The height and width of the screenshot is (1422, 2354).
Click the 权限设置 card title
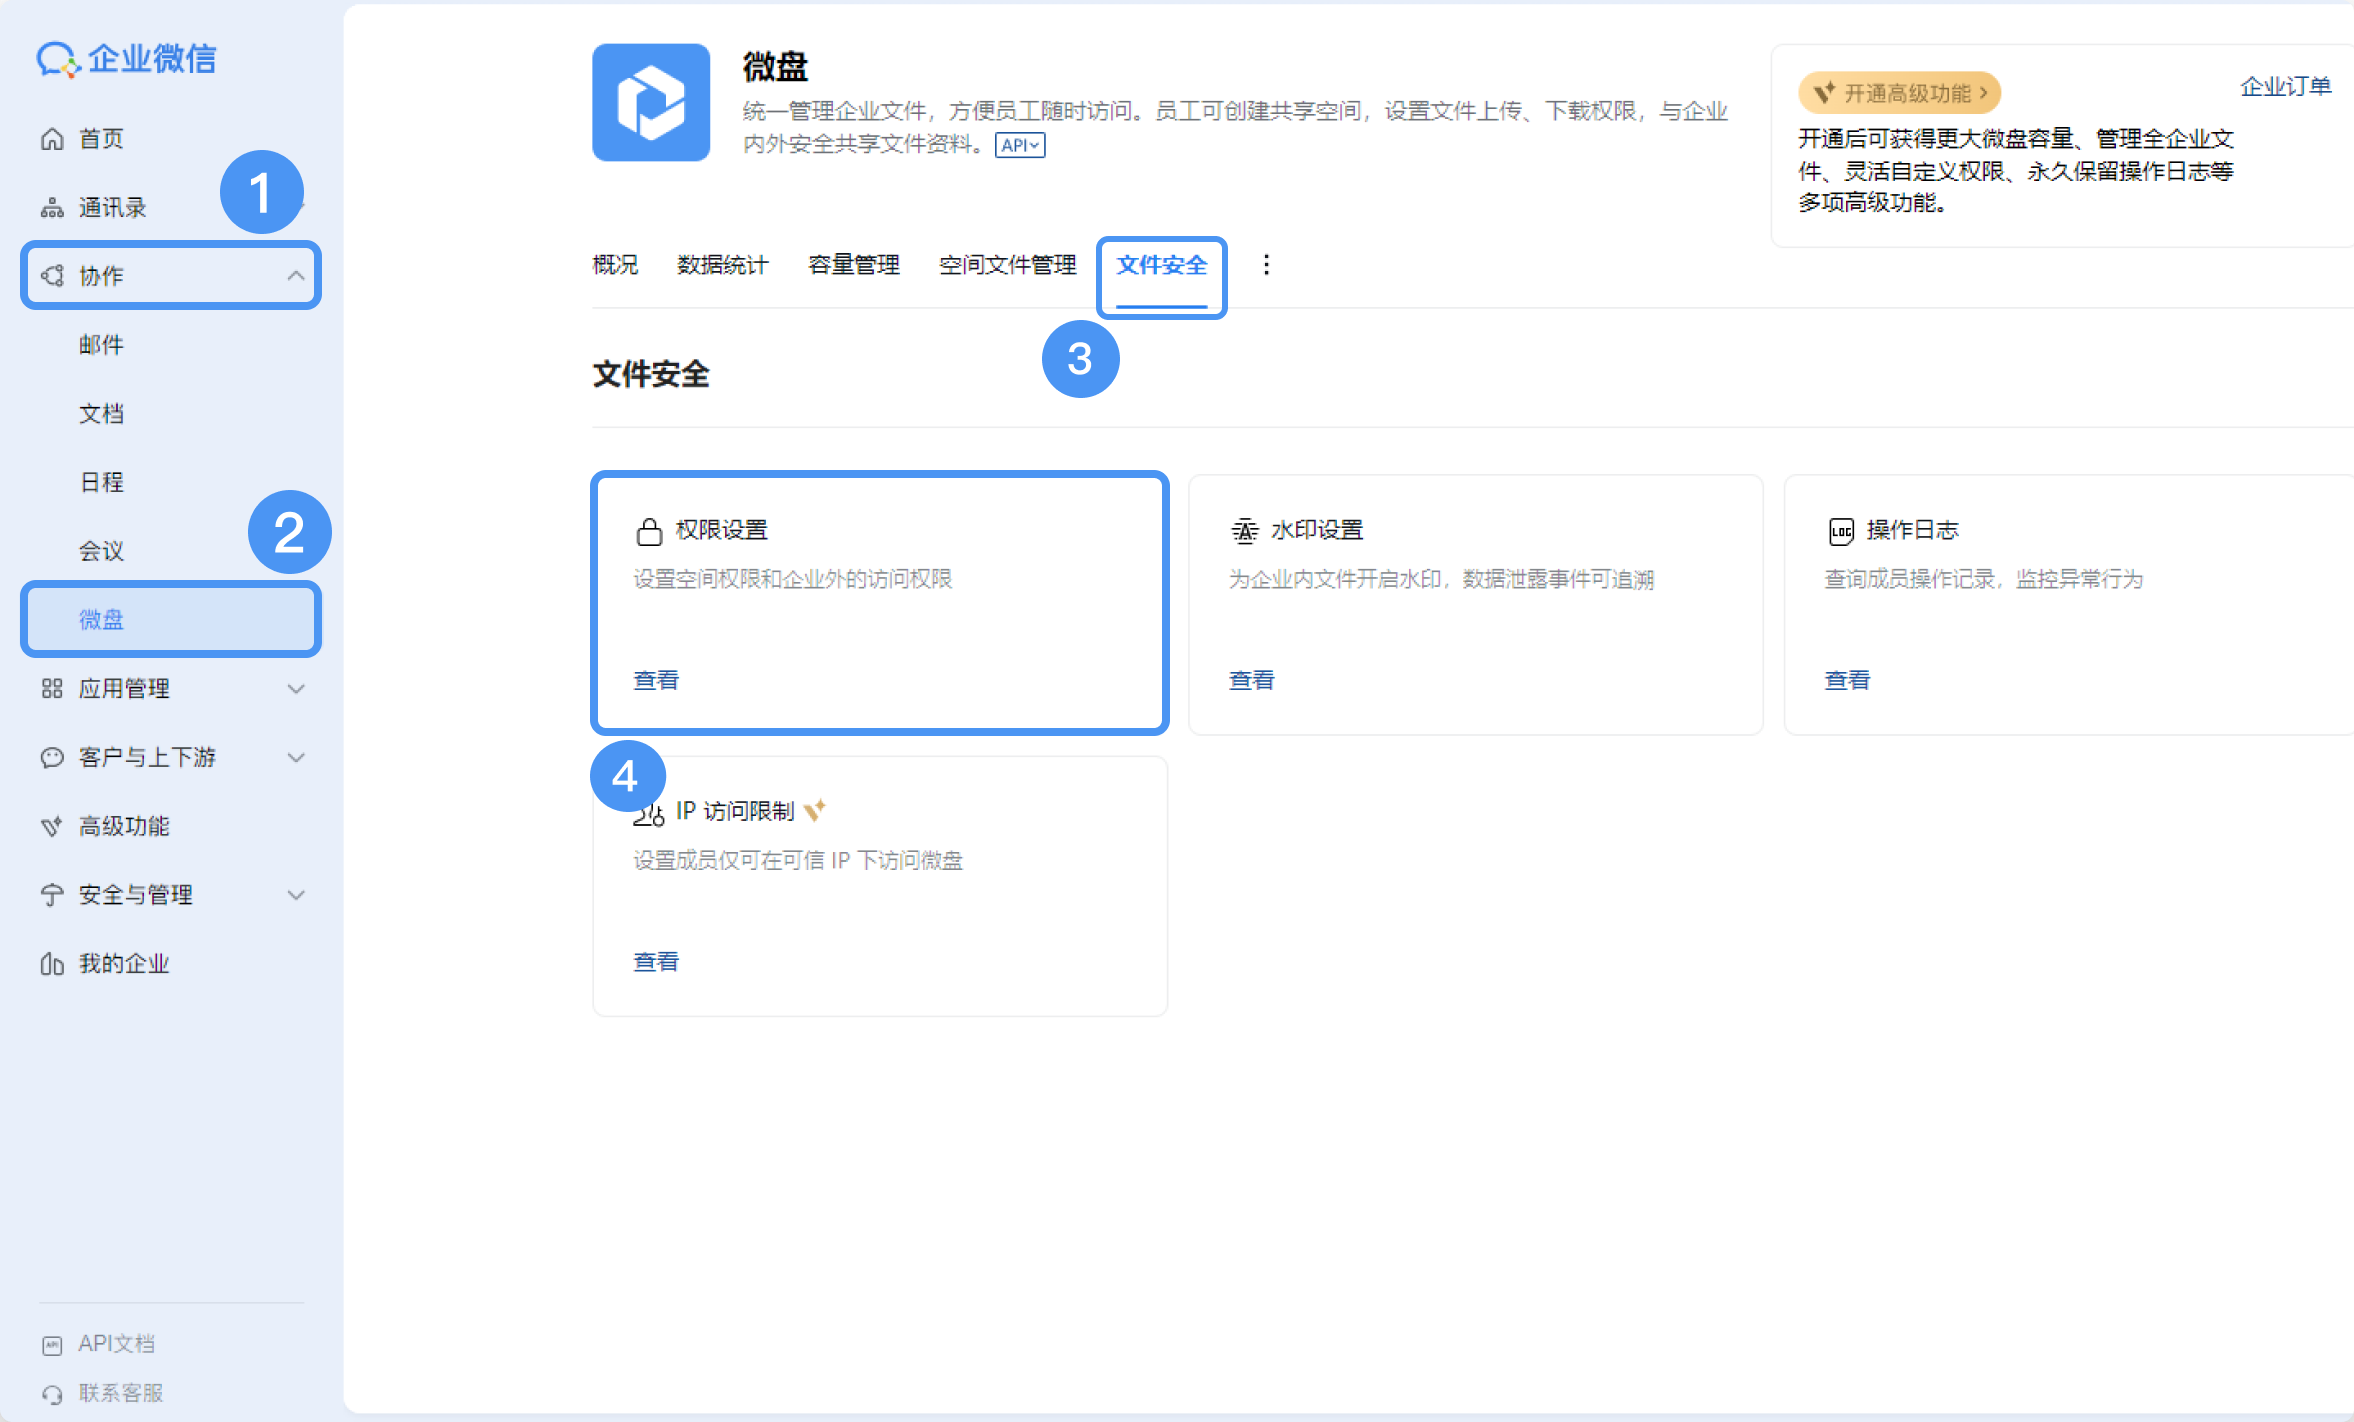tap(722, 530)
